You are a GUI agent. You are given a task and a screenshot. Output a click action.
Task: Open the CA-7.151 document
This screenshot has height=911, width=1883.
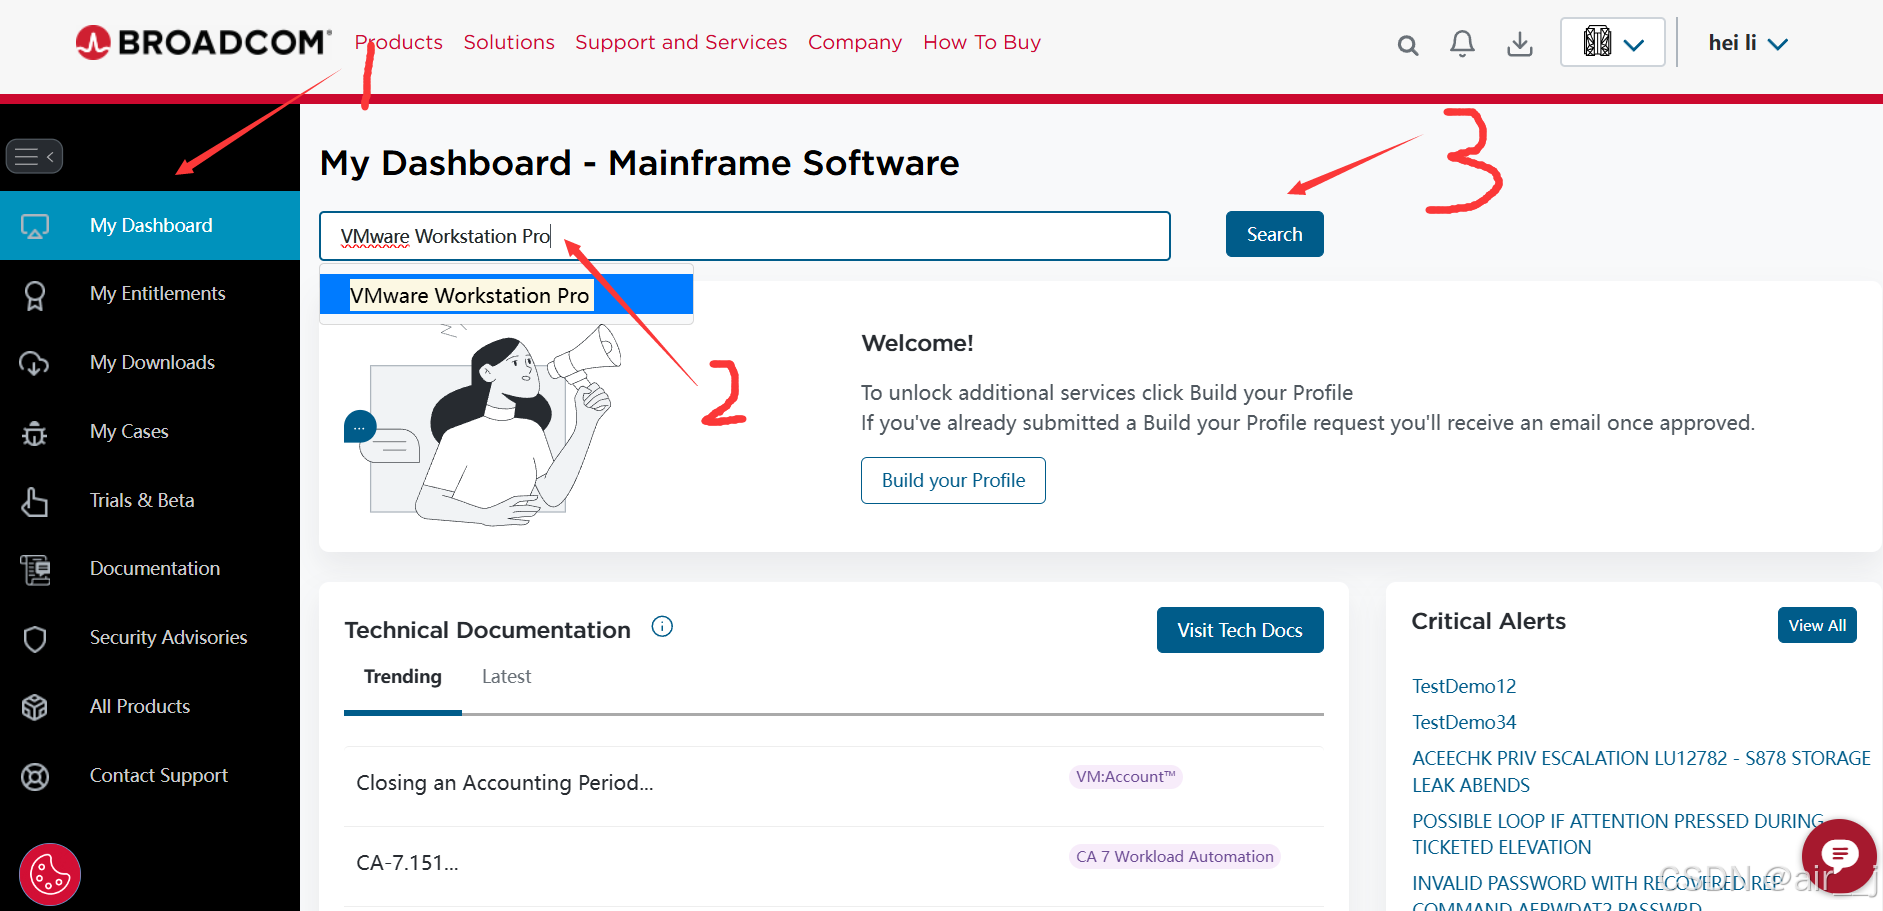tap(407, 863)
